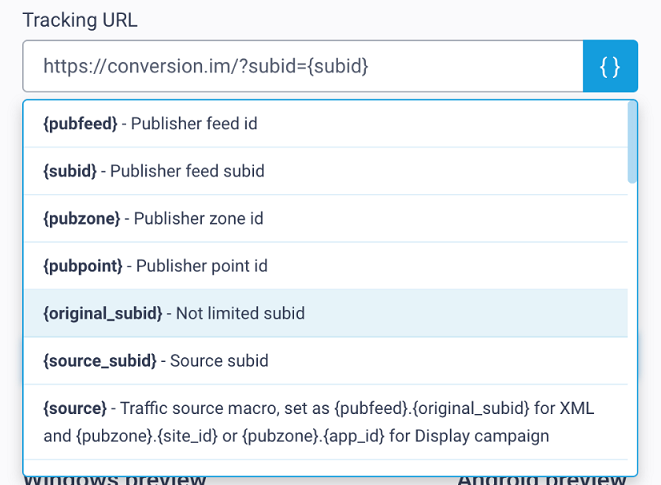Click inside the Tracking URL input field
Viewport: 661px width, 485px height.
pos(303,66)
